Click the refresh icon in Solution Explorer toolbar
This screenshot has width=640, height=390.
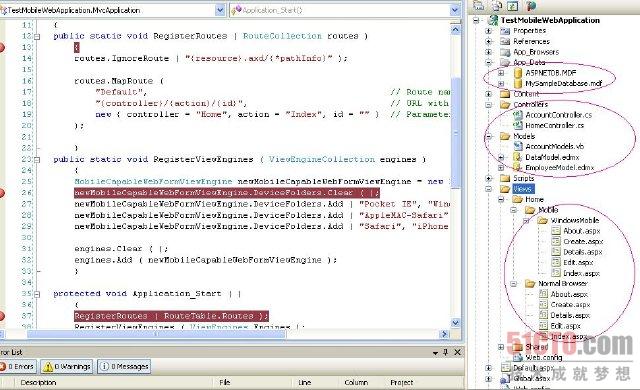tap(513, 6)
